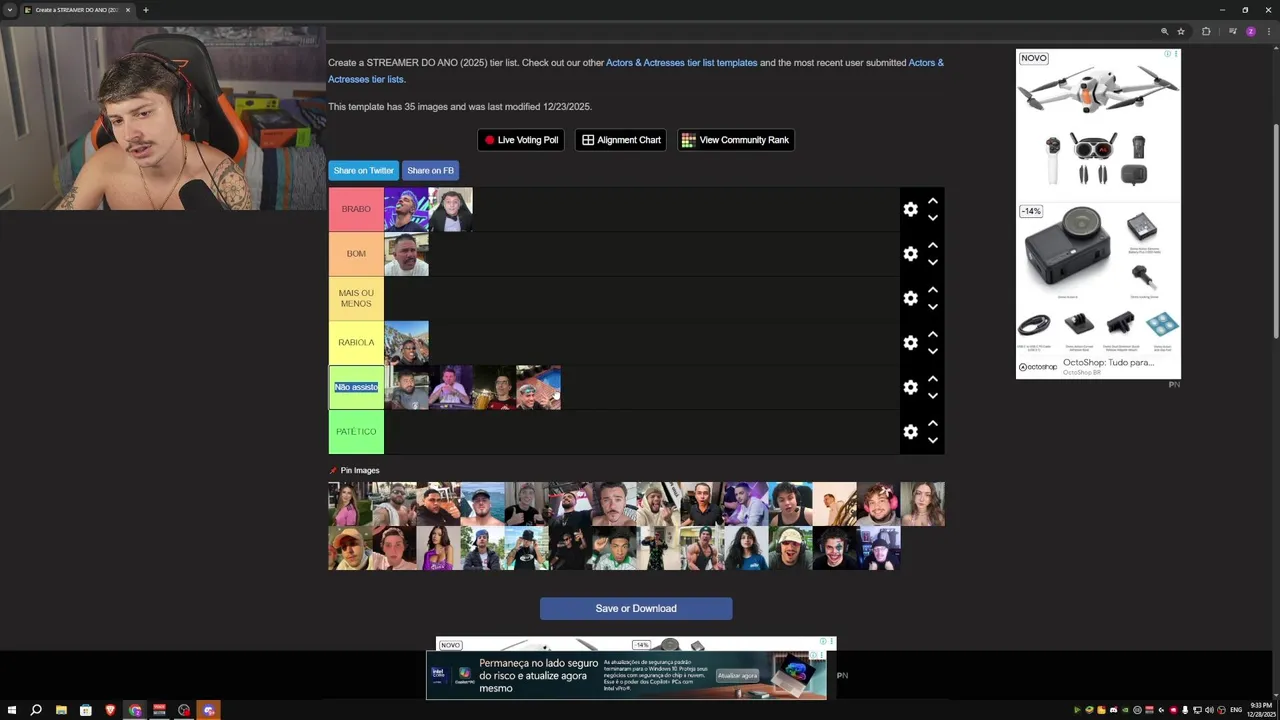Move BRABO row down with arrow
Screen dimensions: 1280x720
(x=932, y=218)
